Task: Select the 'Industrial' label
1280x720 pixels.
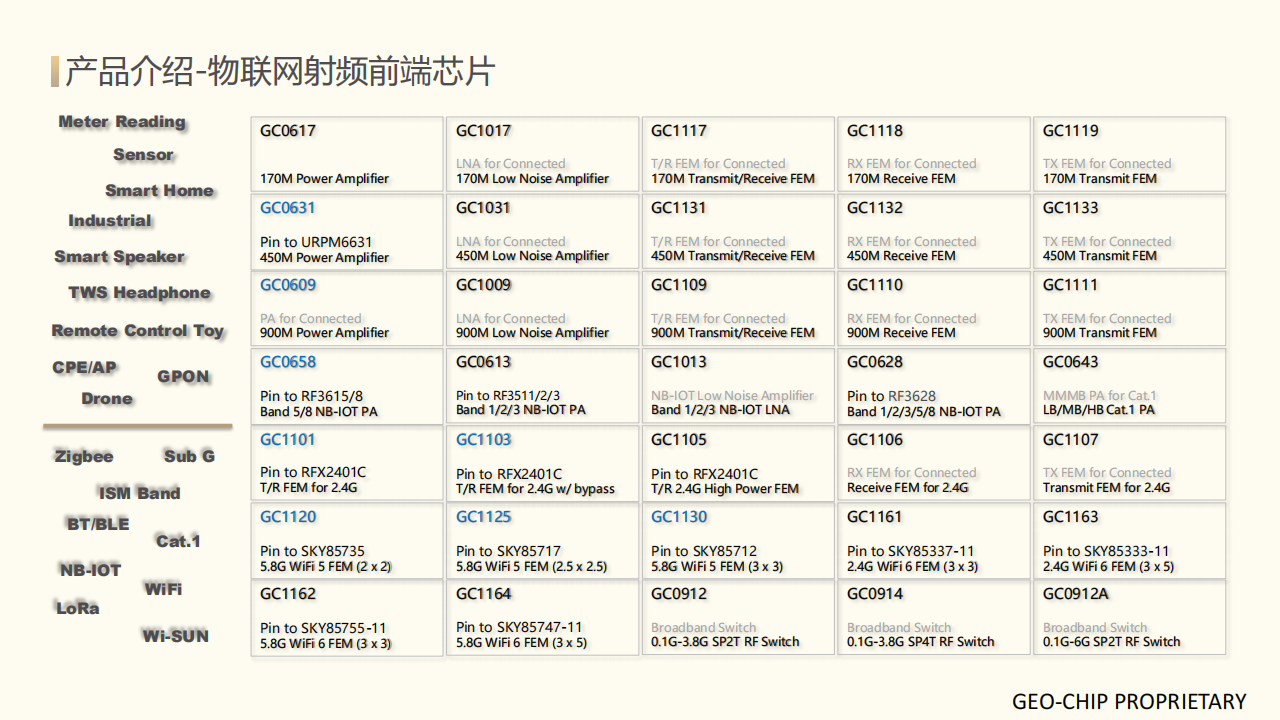Action: click(x=110, y=221)
